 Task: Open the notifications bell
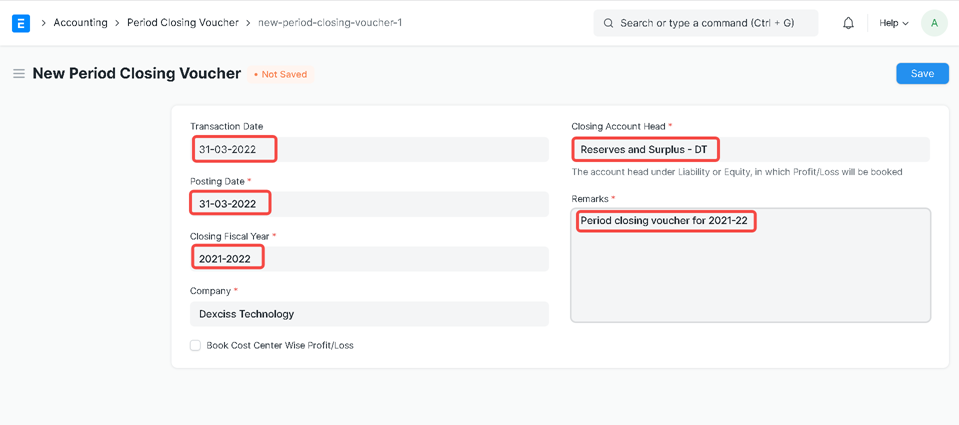[x=848, y=23]
